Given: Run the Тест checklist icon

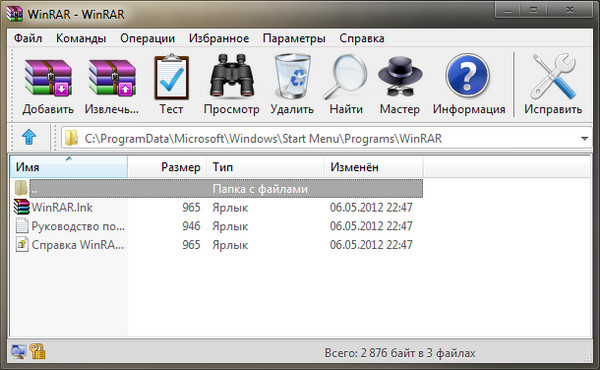Looking at the screenshot, I should (171, 77).
